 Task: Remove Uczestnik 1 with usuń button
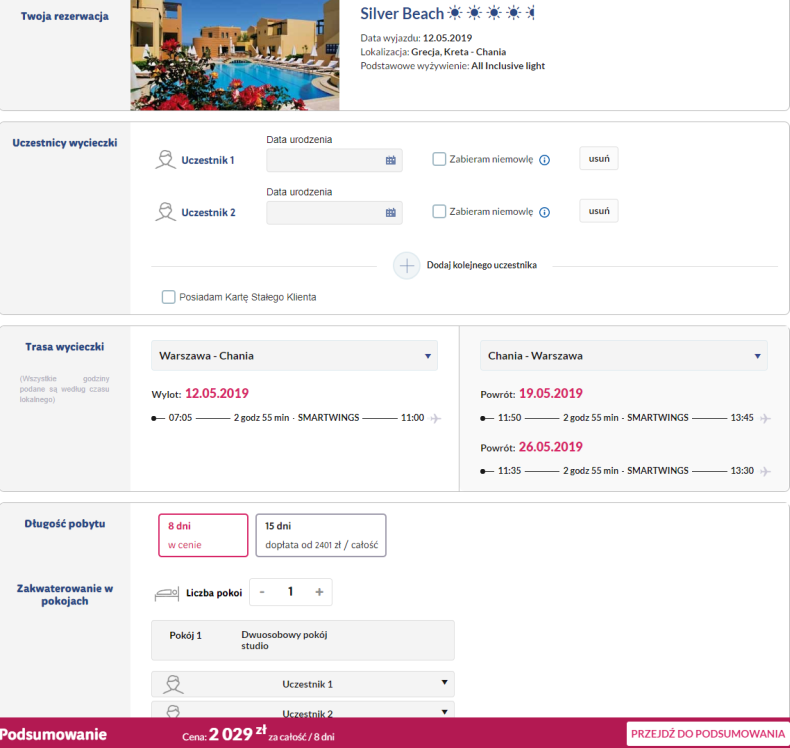[x=599, y=159]
